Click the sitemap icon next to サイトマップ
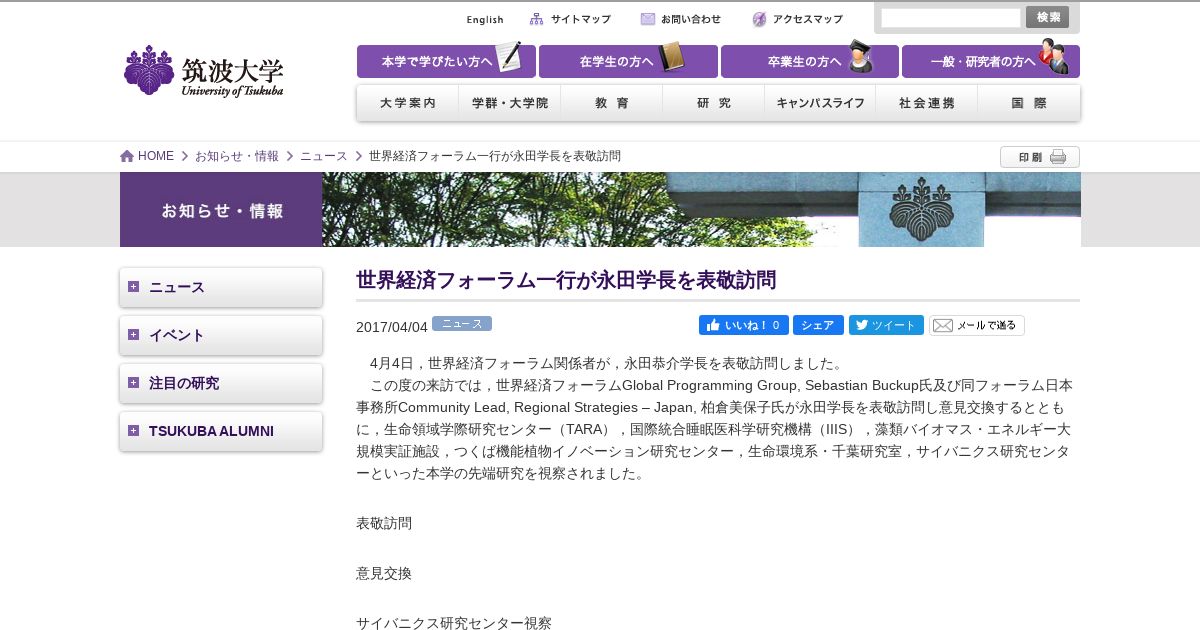Viewport: 1200px width, 630px height. [x=537, y=19]
